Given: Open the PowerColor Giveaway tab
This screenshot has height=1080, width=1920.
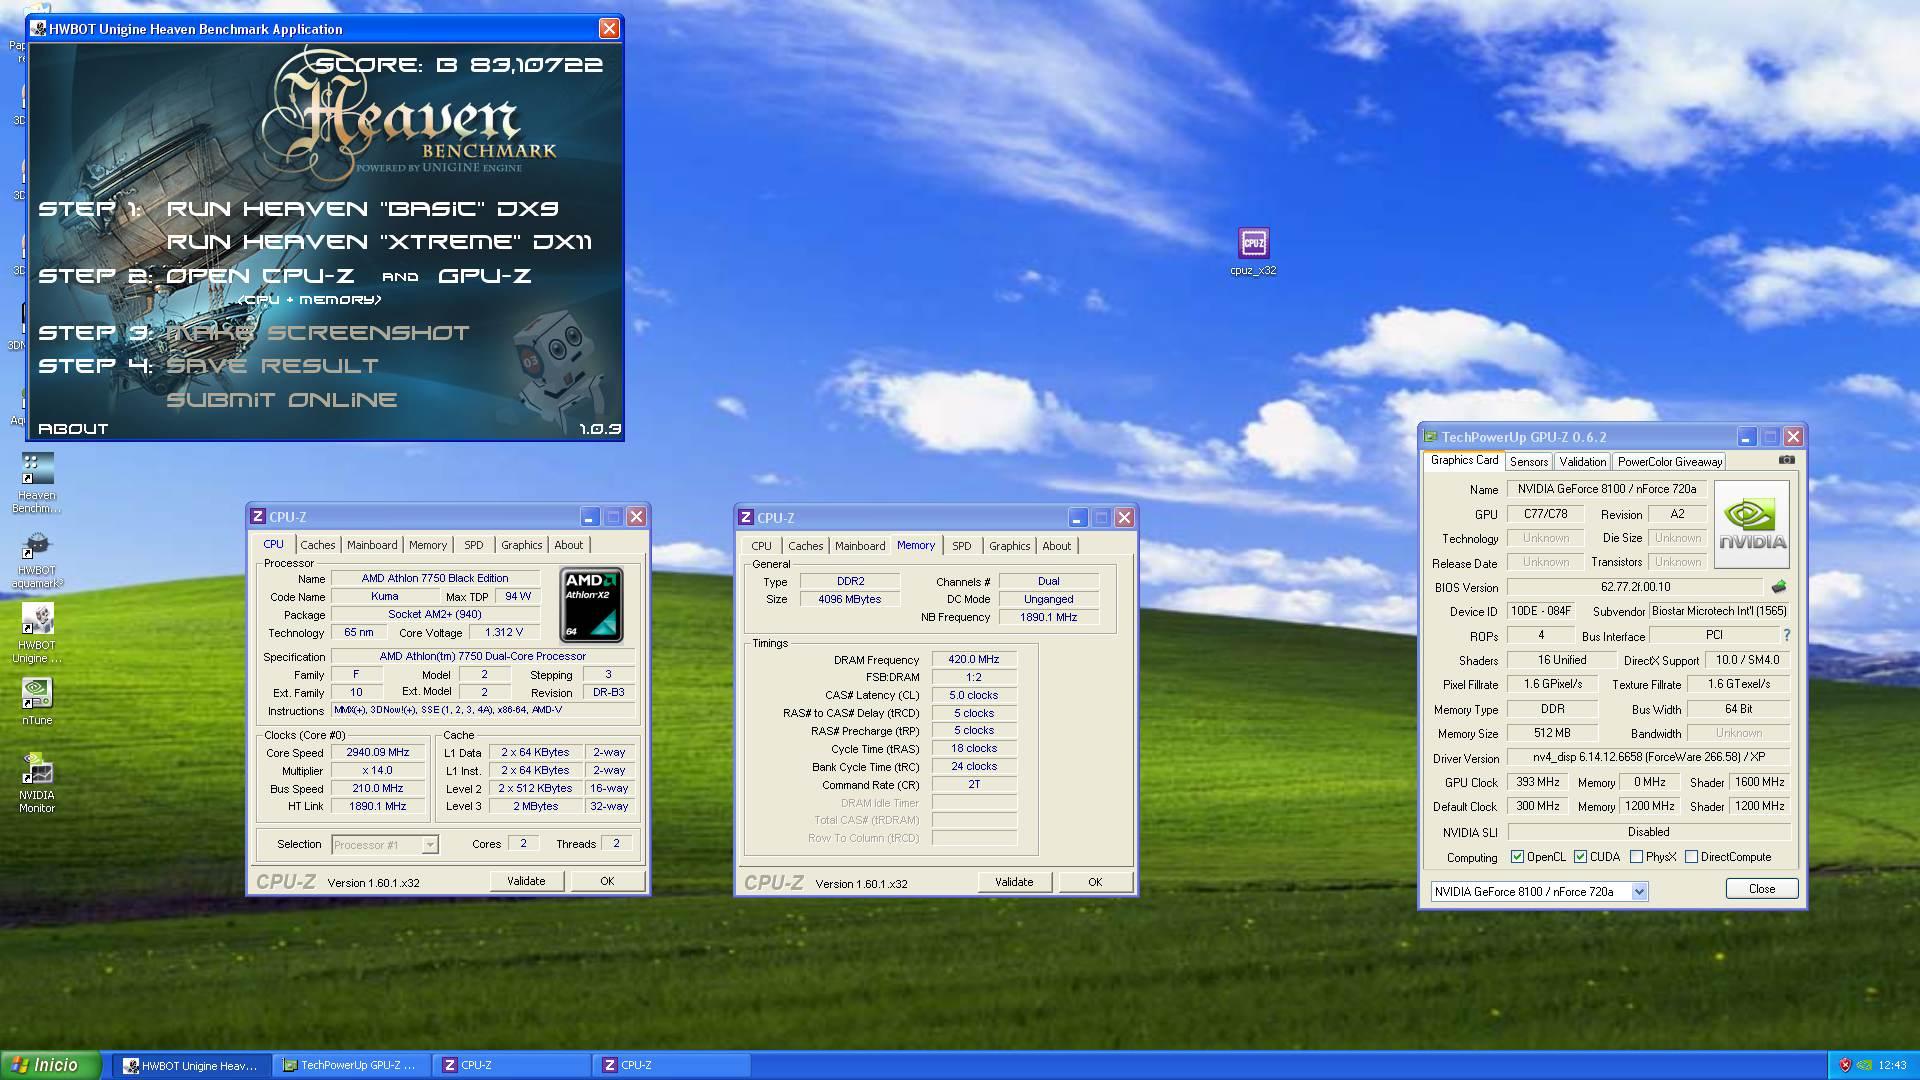Looking at the screenshot, I should (x=1670, y=462).
